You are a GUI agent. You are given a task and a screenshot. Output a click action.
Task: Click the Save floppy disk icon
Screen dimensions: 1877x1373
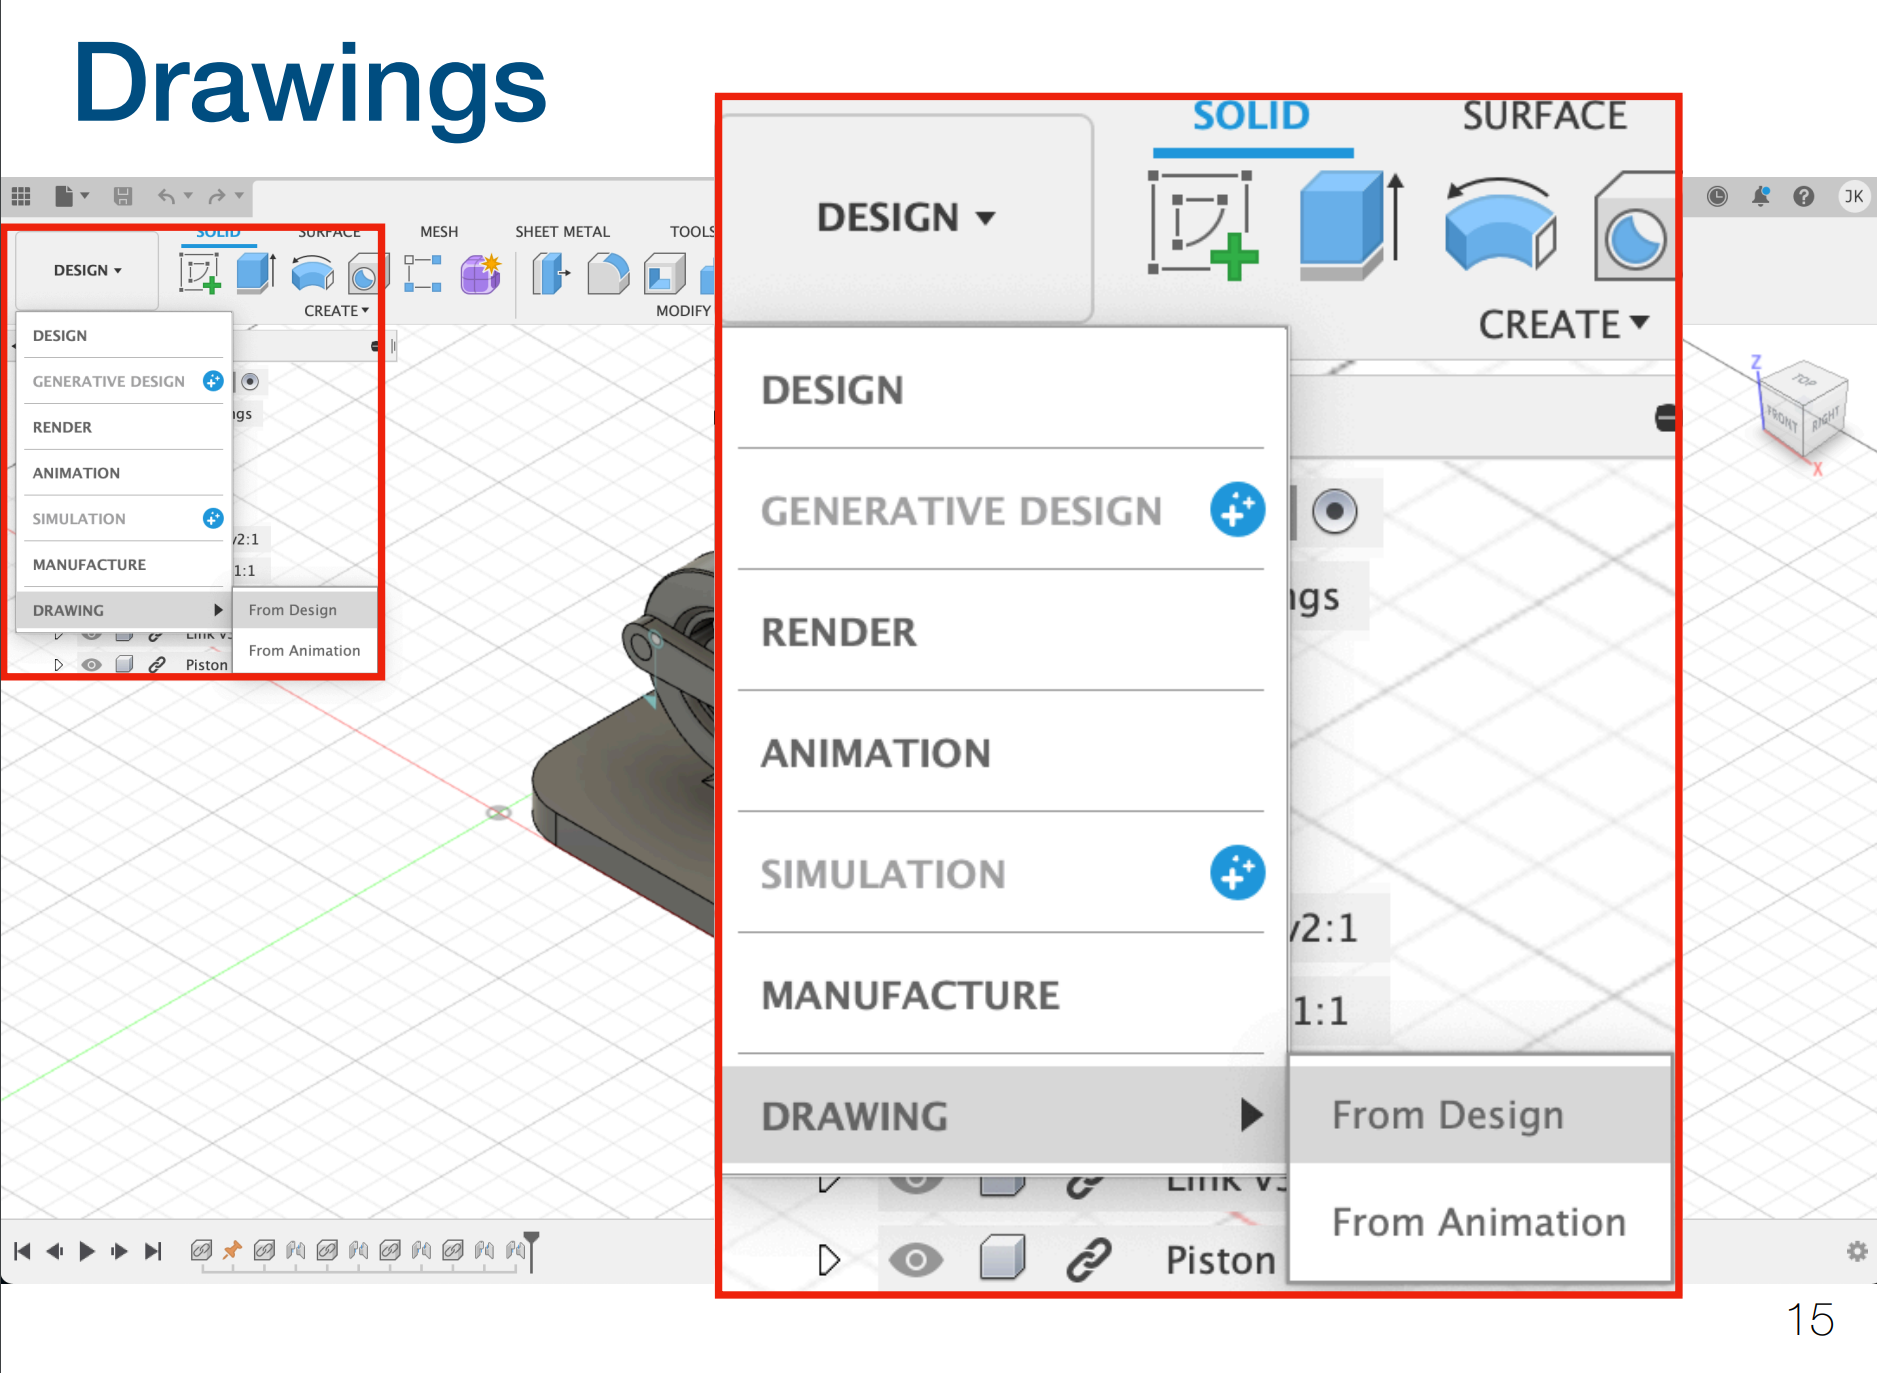tap(123, 196)
